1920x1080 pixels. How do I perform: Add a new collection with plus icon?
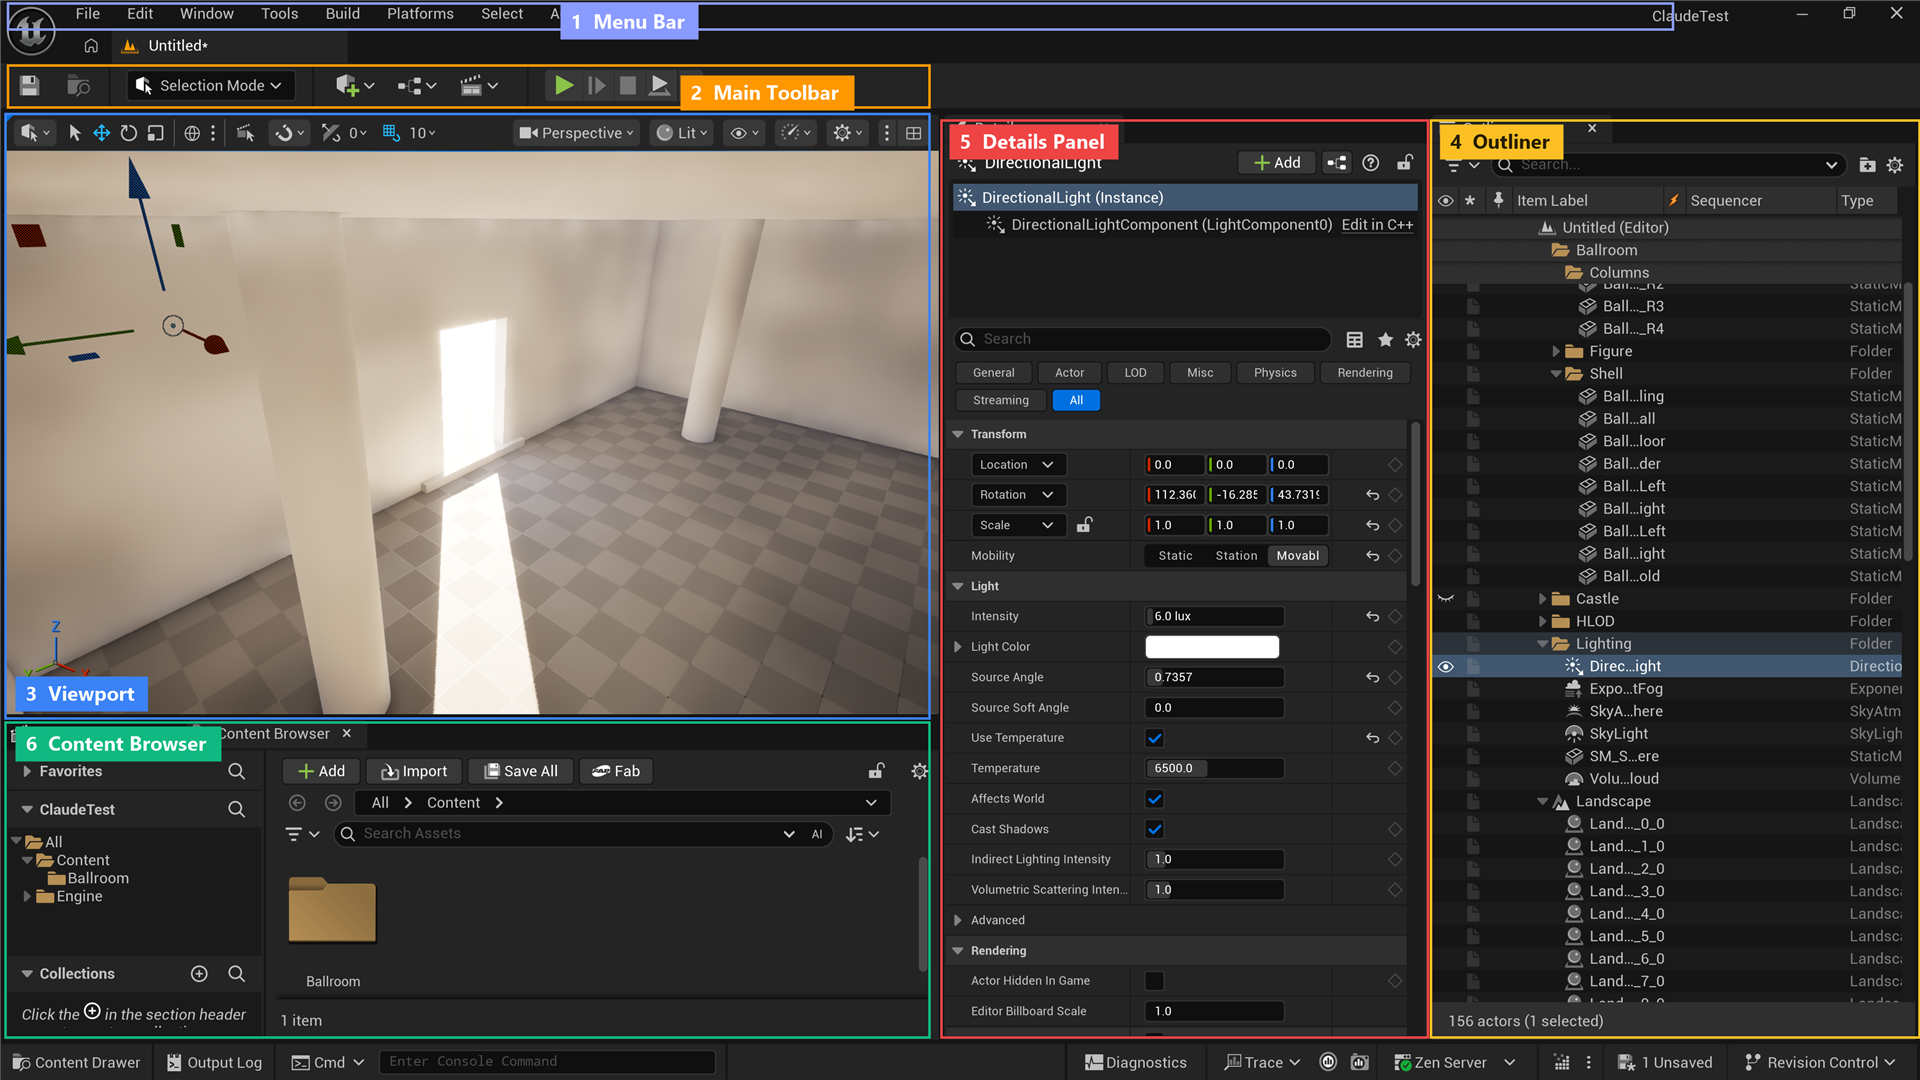[x=199, y=974]
